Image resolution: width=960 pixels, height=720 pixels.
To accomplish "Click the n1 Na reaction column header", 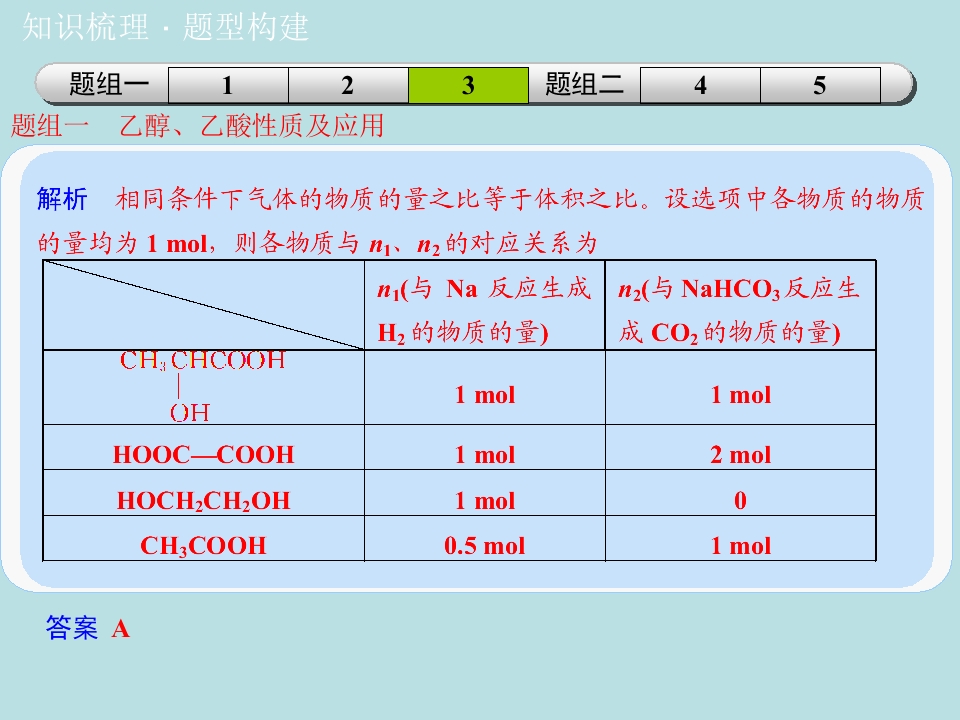I will (485, 310).
